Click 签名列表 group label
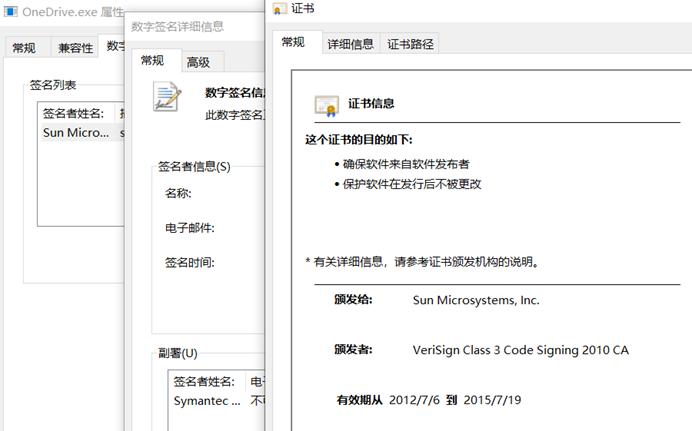 (x=53, y=85)
